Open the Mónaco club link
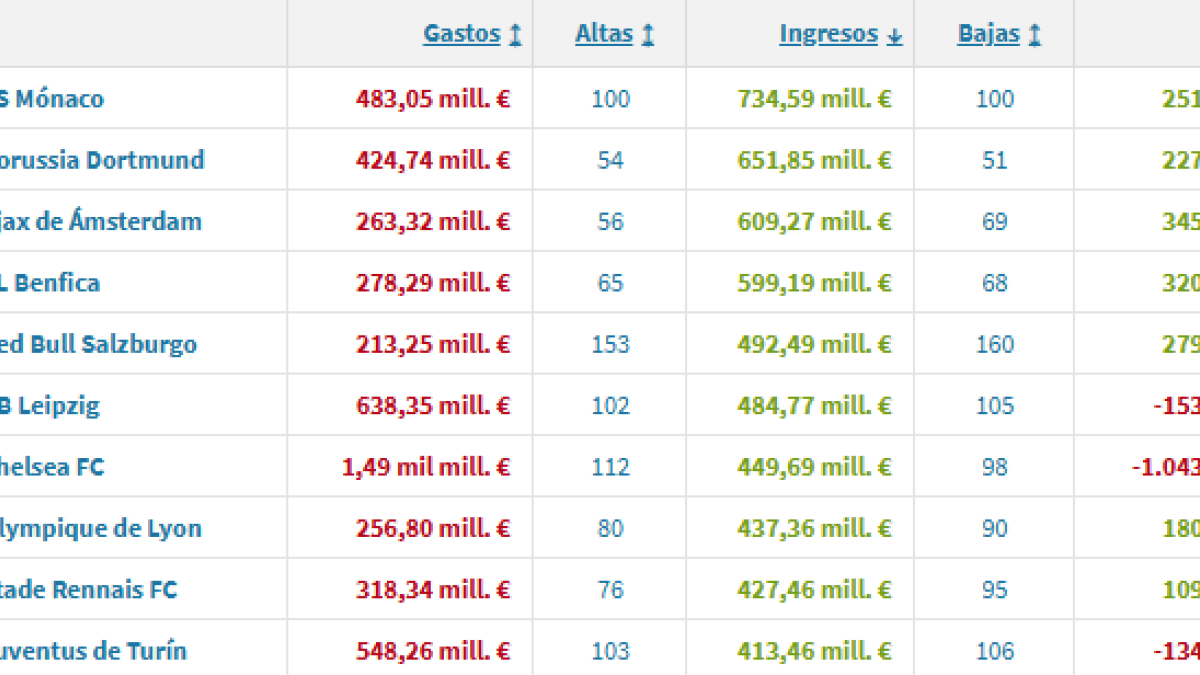1200x675 pixels. (x=52, y=99)
